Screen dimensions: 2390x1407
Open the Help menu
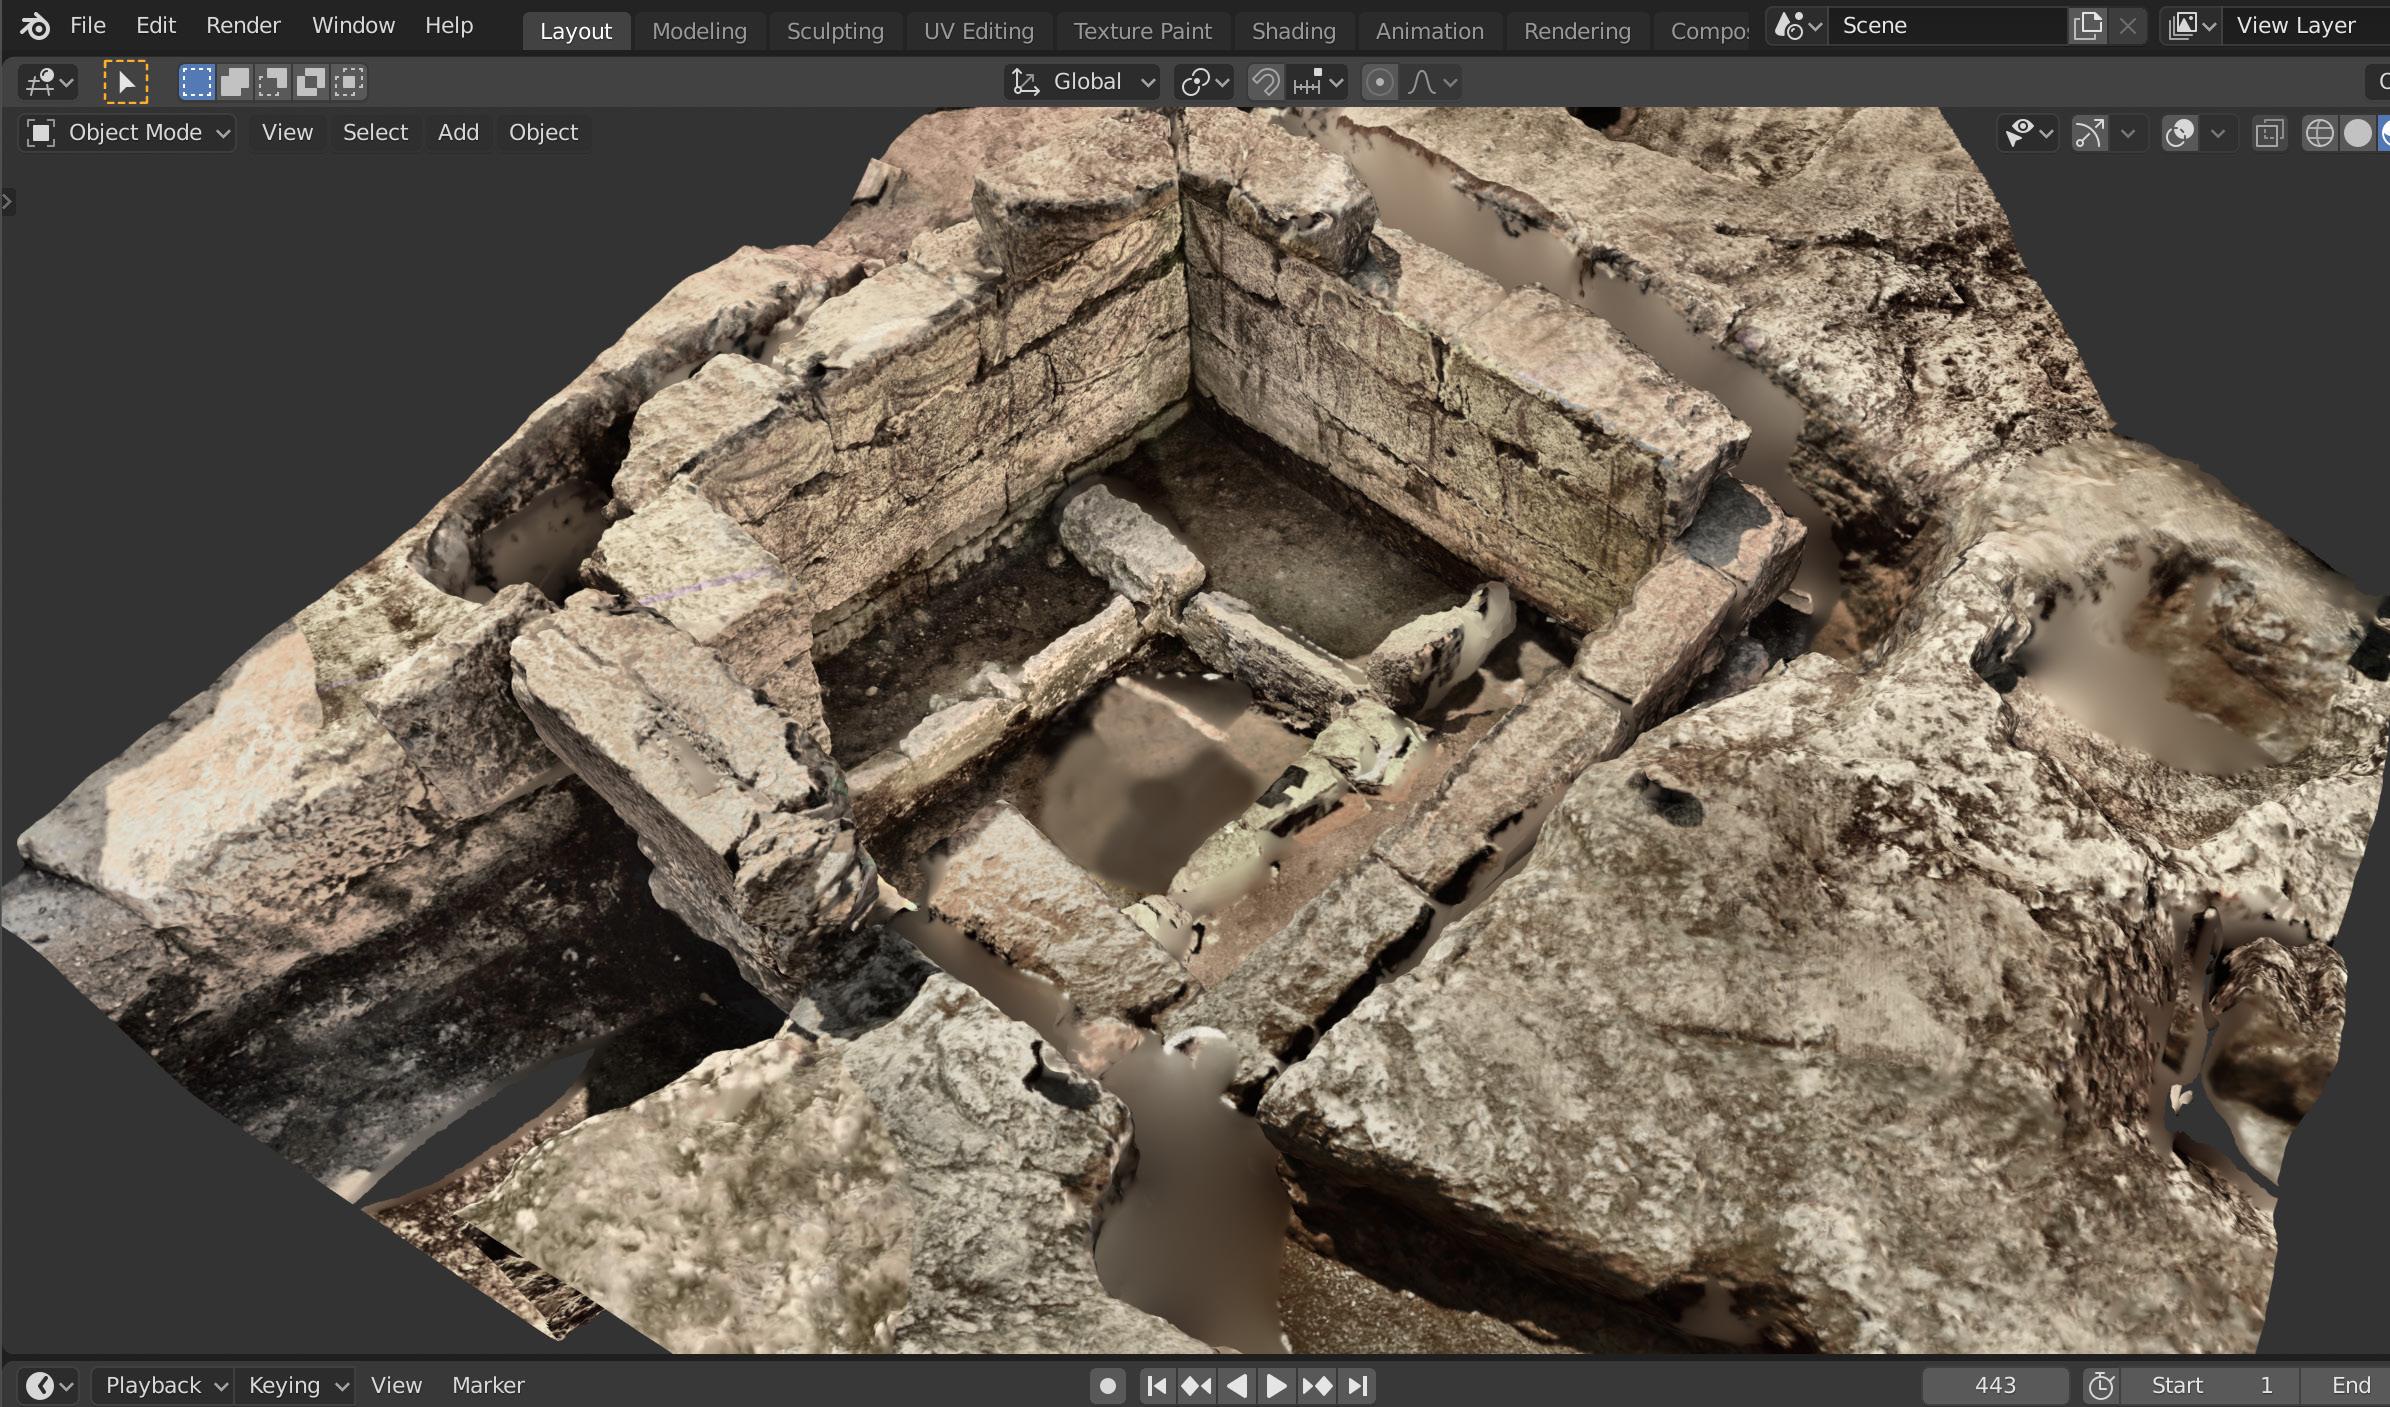449,26
